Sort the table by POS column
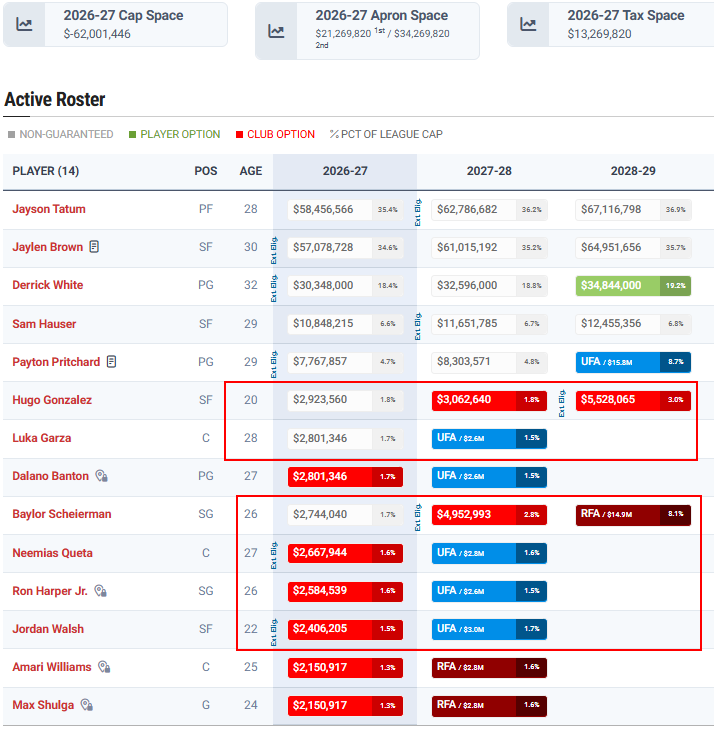This screenshot has height=743, width=714. coord(206,171)
